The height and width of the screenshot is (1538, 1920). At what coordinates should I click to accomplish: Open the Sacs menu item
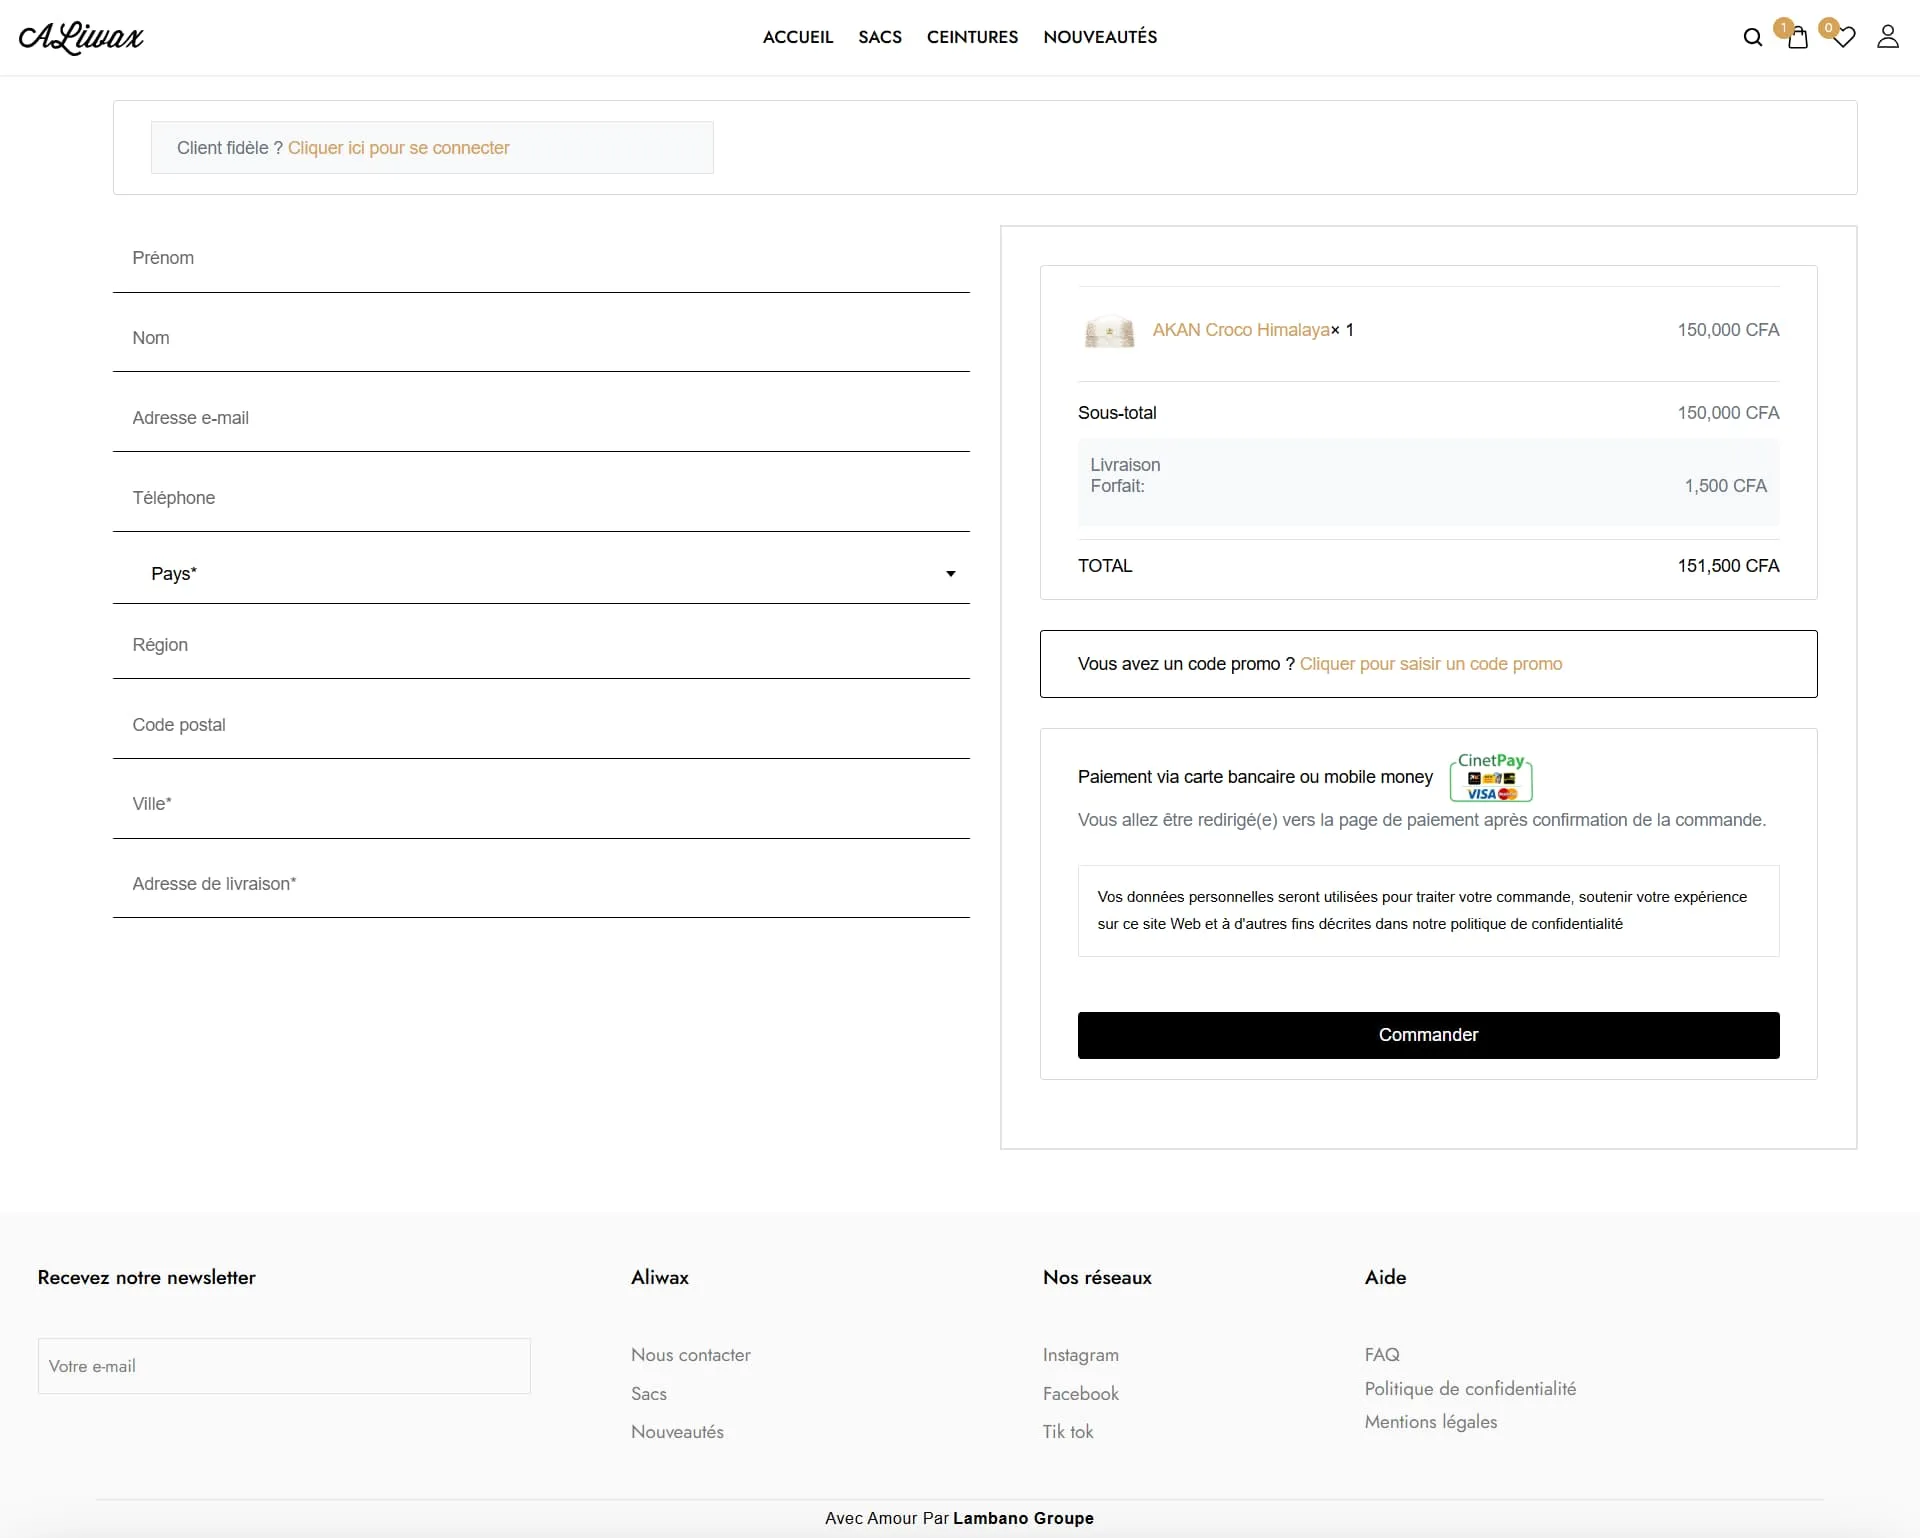(879, 37)
